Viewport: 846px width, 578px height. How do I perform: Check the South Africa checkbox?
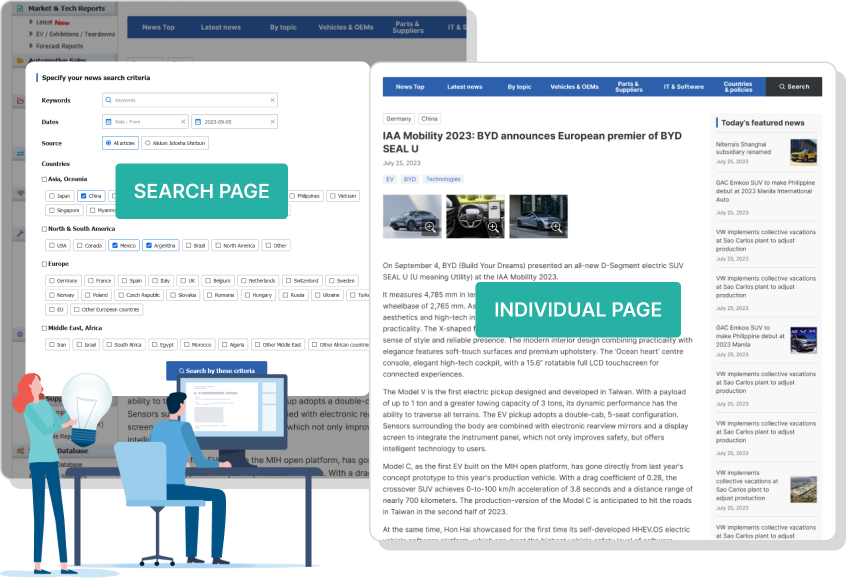(x=109, y=345)
